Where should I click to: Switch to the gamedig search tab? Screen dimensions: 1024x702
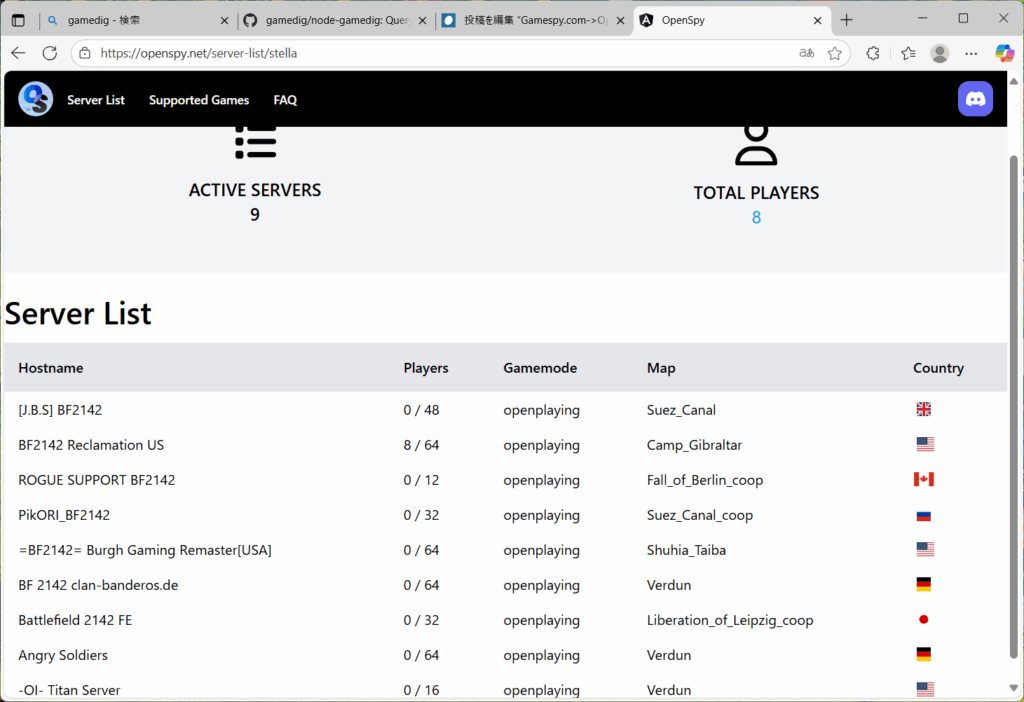tap(137, 20)
